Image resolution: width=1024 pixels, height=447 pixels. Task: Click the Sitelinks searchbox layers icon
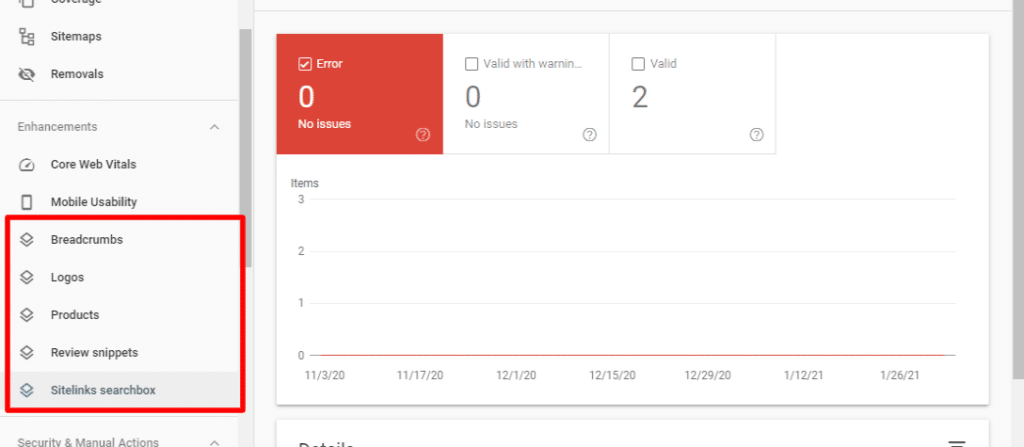tap(26, 391)
